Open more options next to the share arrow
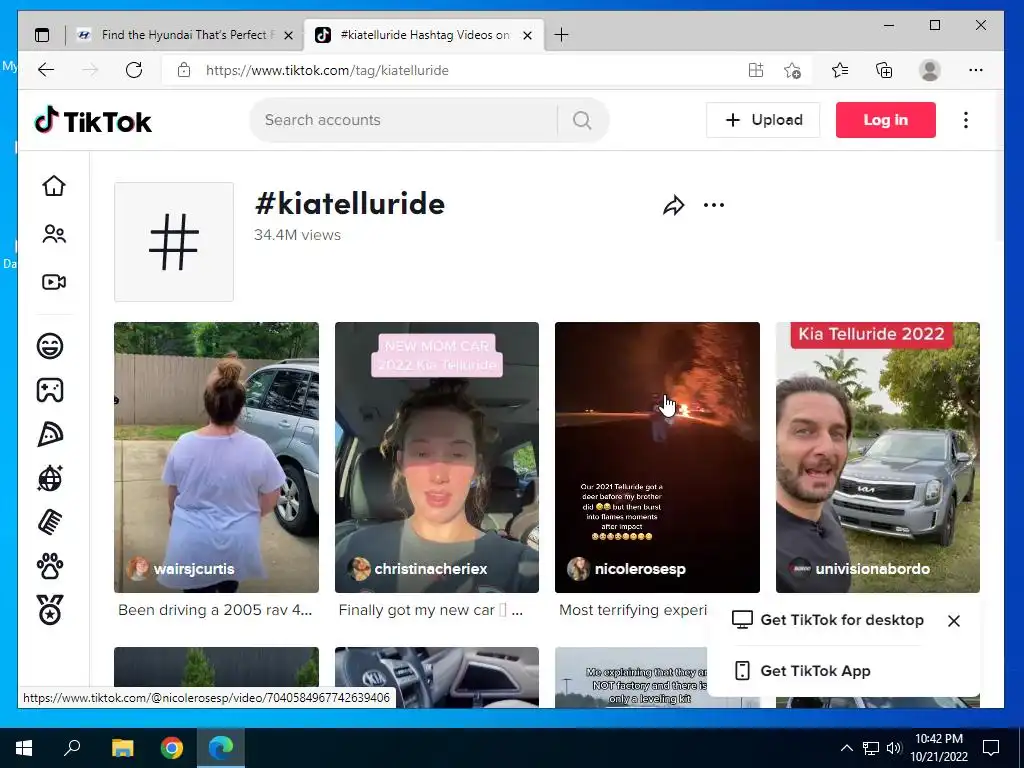1024x768 pixels. point(714,206)
